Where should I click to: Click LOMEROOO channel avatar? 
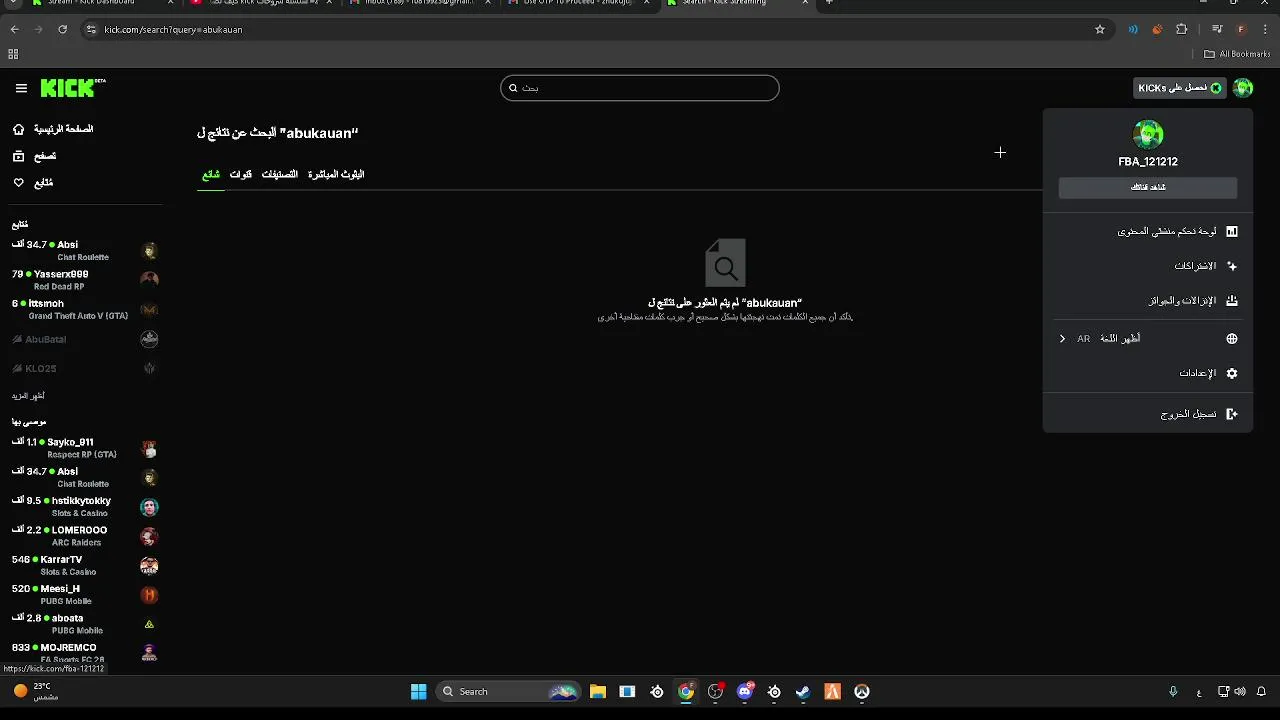pyautogui.click(x=149, y=536)
